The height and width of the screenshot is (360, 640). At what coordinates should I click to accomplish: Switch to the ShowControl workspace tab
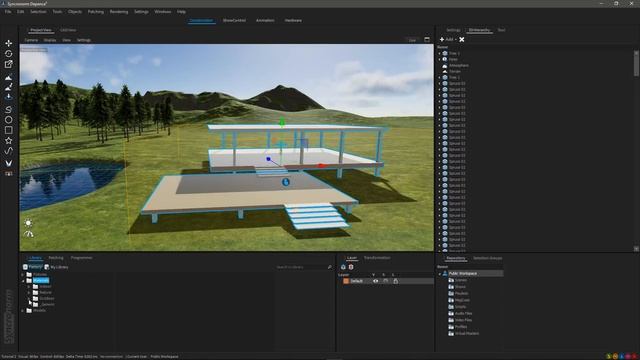(x=234, y=20)
